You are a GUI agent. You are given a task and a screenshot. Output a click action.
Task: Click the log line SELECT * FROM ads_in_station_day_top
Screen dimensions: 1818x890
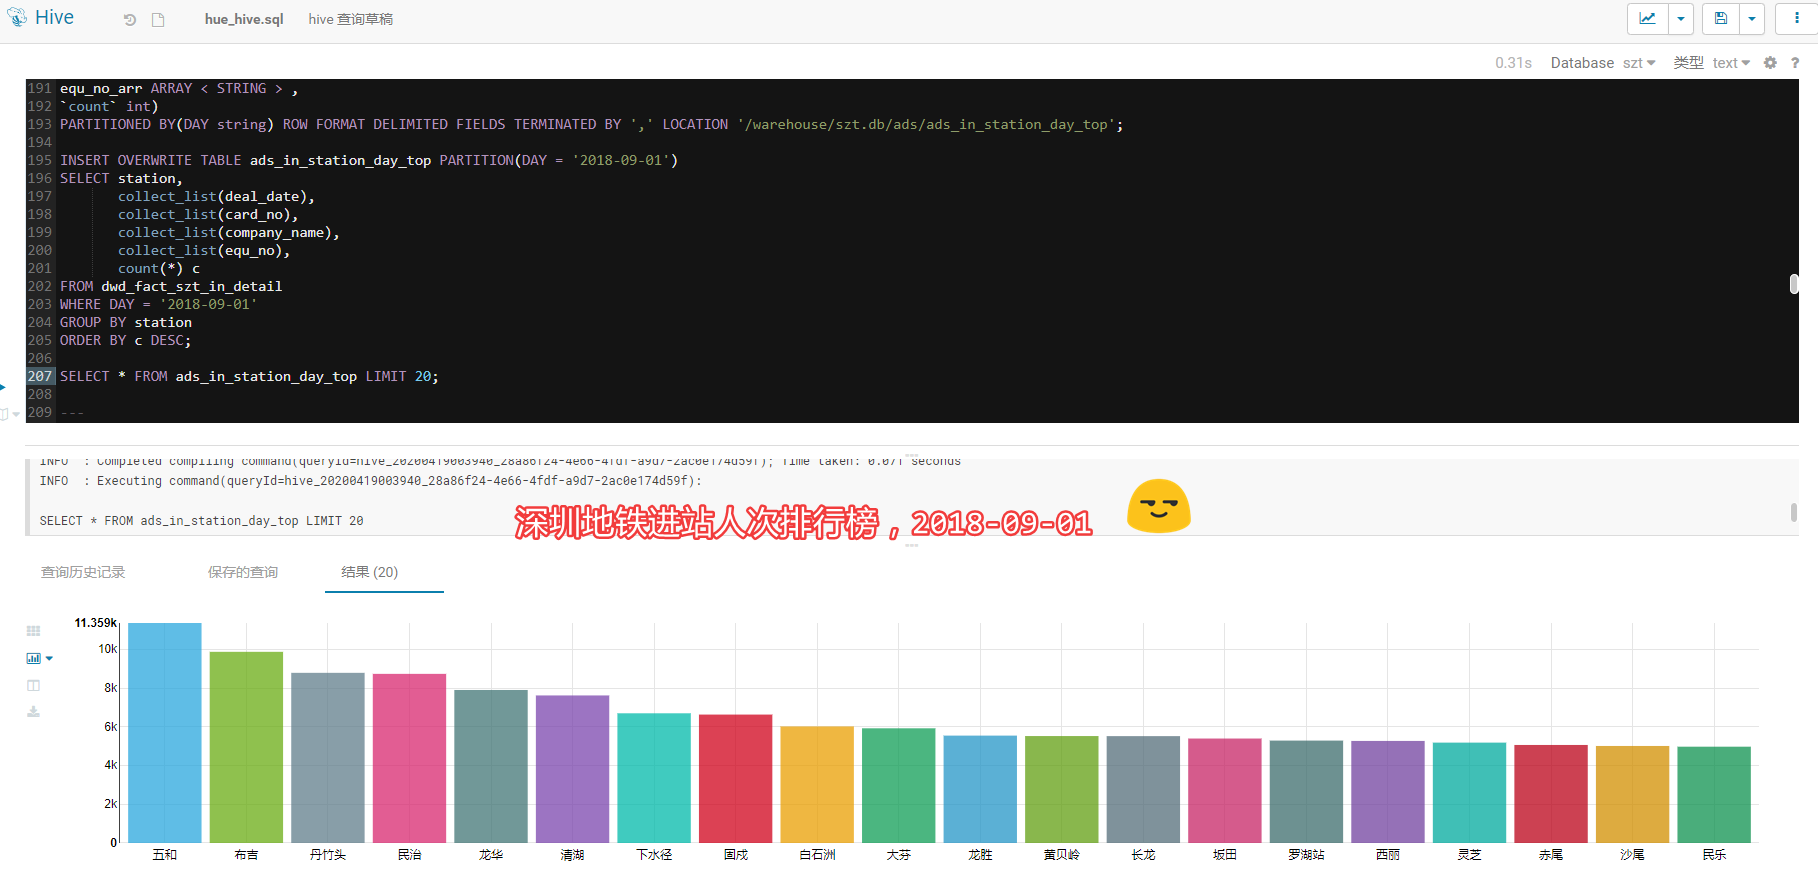click(x=201, y=521)
